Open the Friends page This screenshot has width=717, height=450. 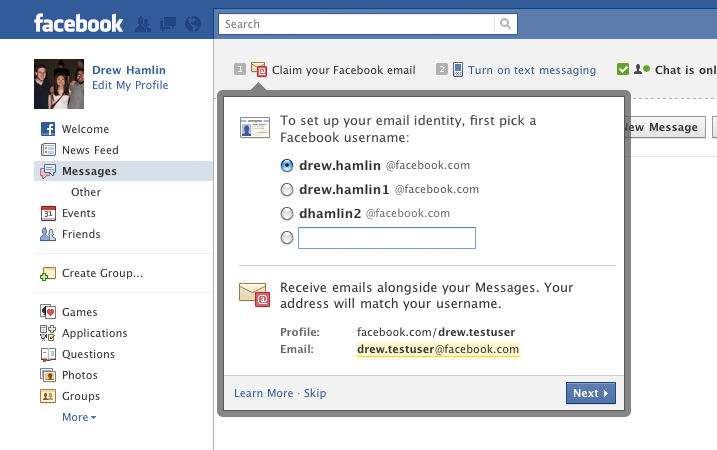(x=81, y=234)
